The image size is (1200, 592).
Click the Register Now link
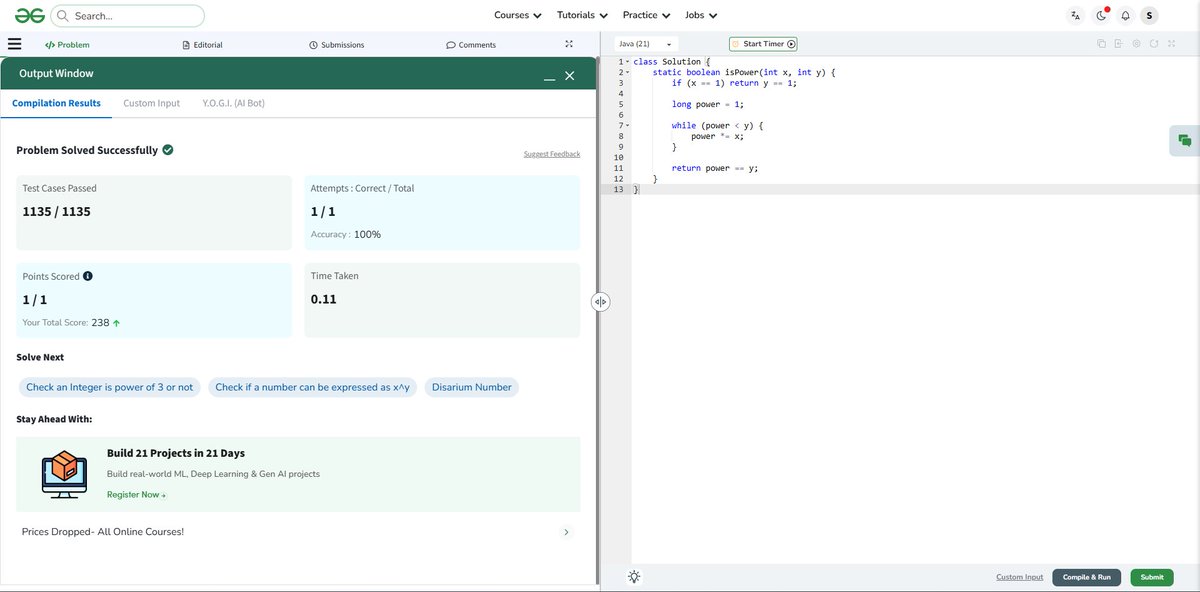pyautogui.click(x=137, y=494)
